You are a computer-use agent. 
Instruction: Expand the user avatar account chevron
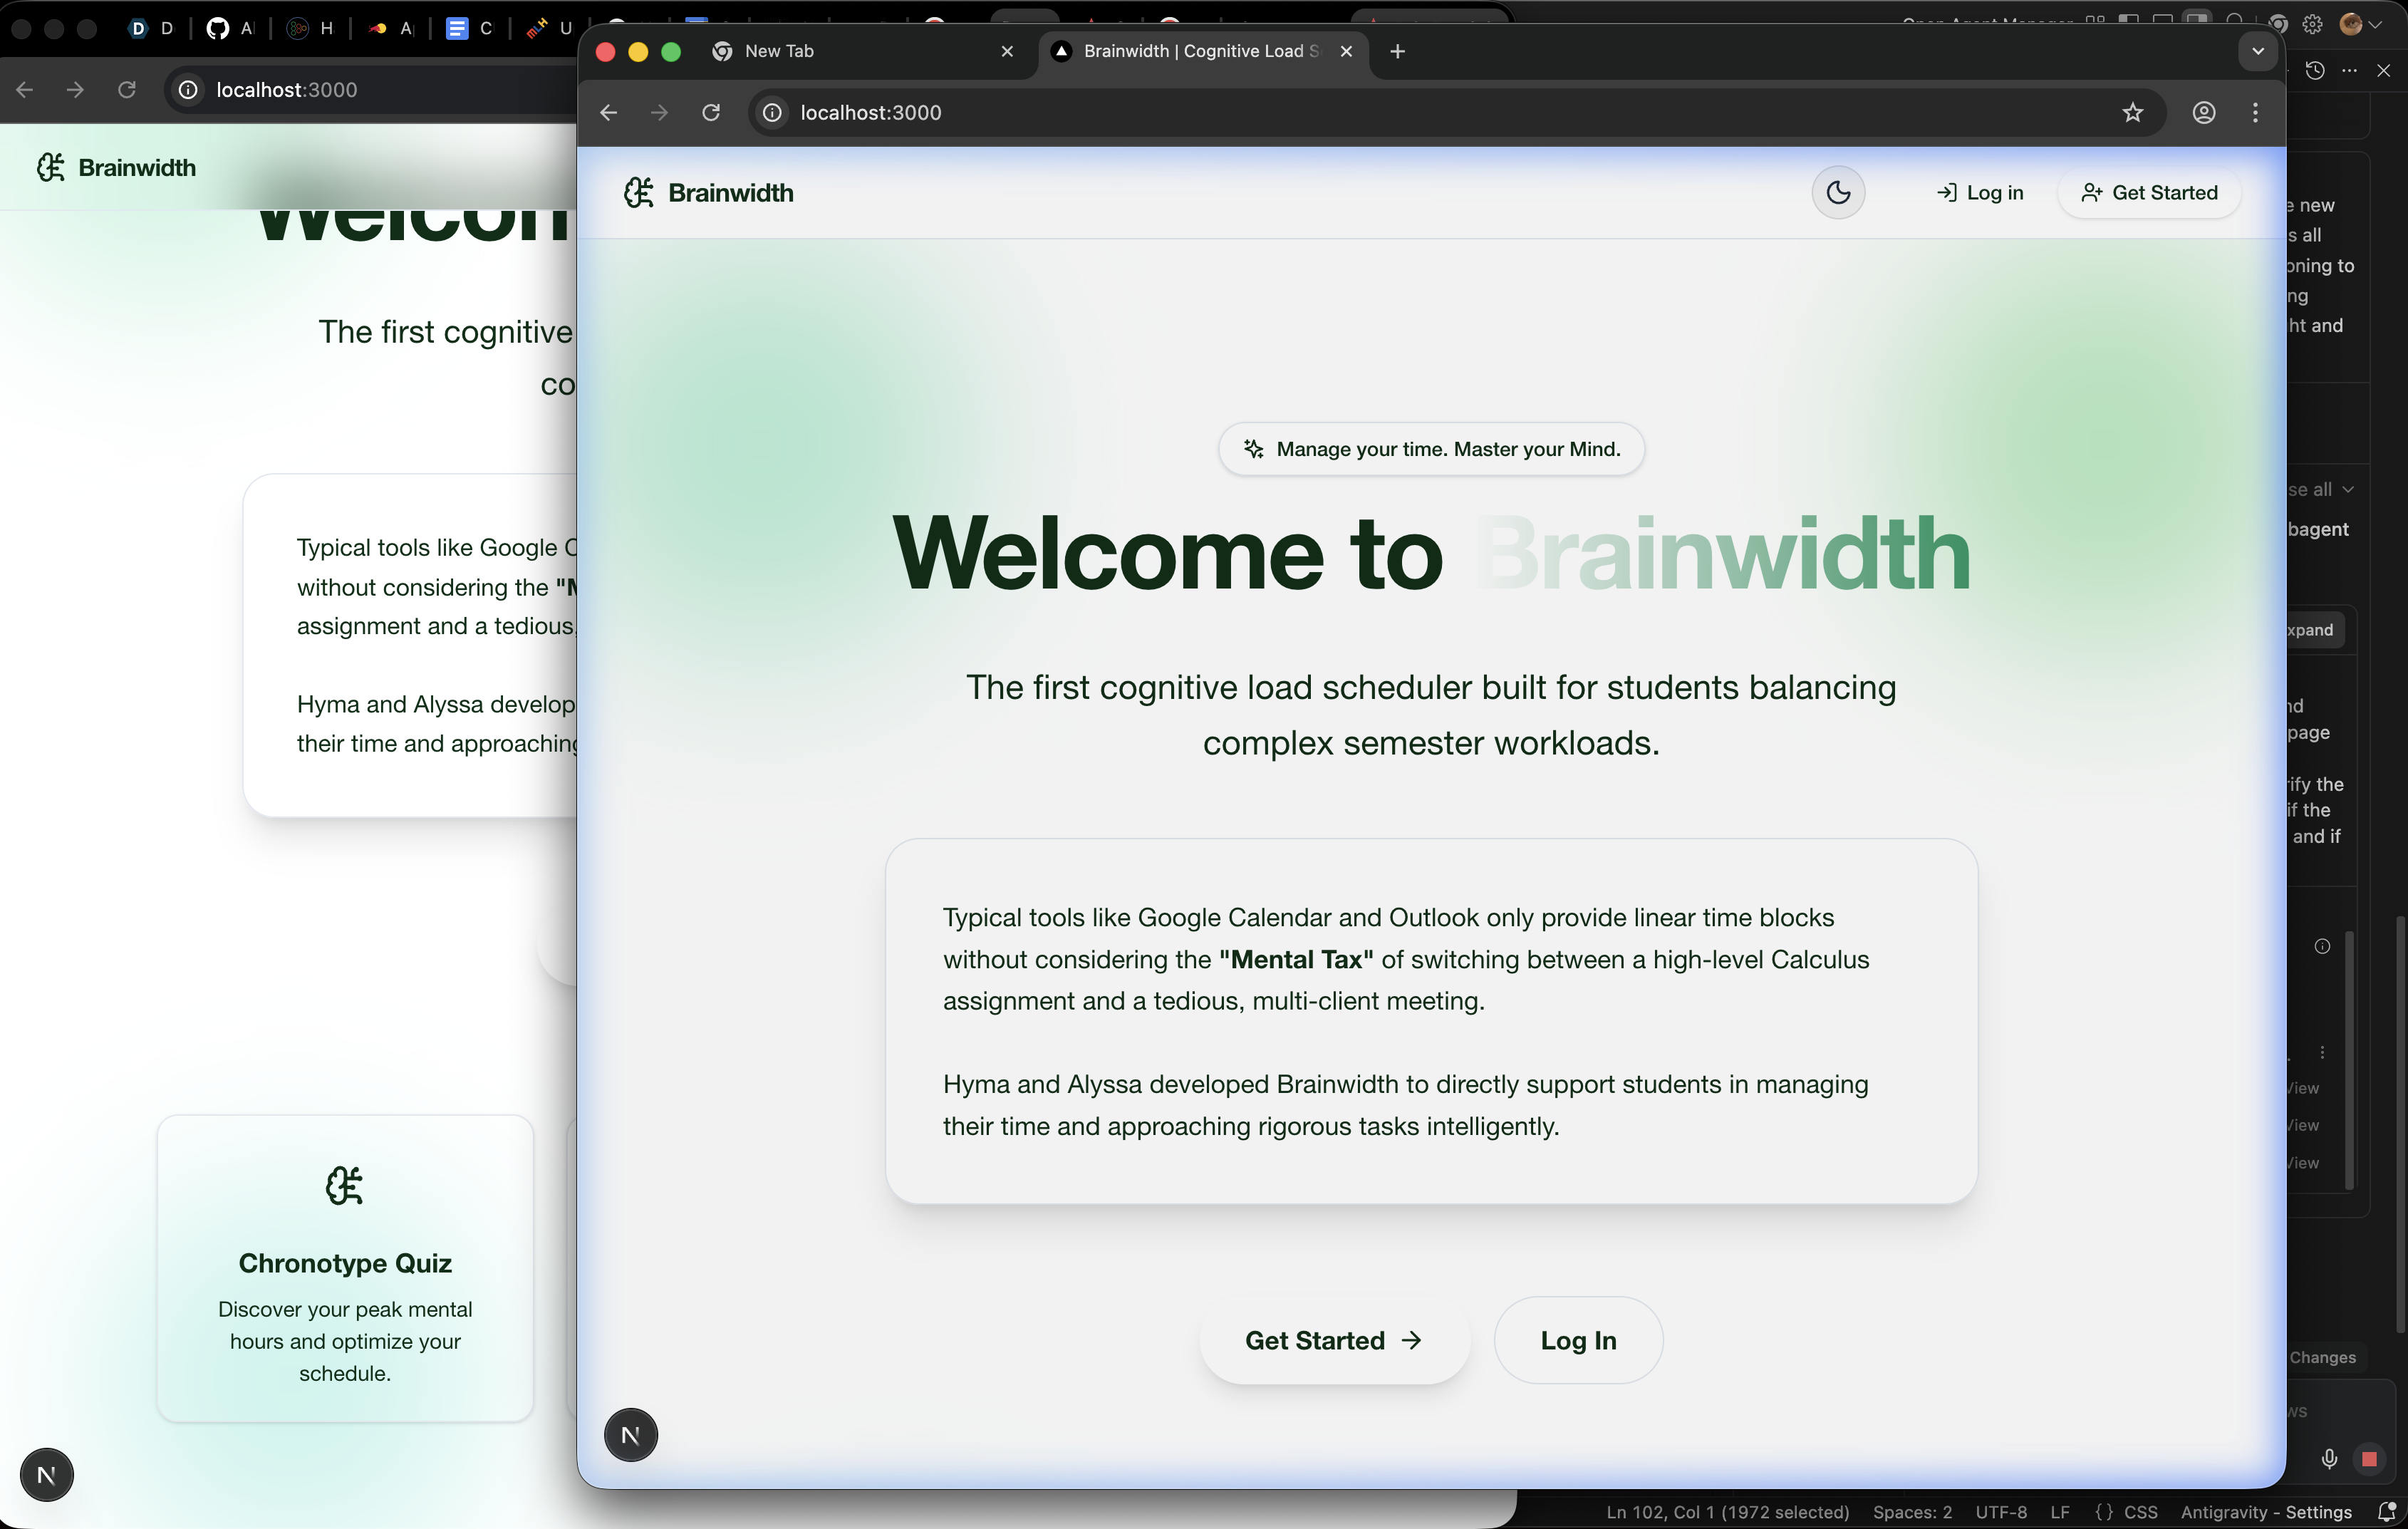pyautogui.click(x=2375, y=25)
